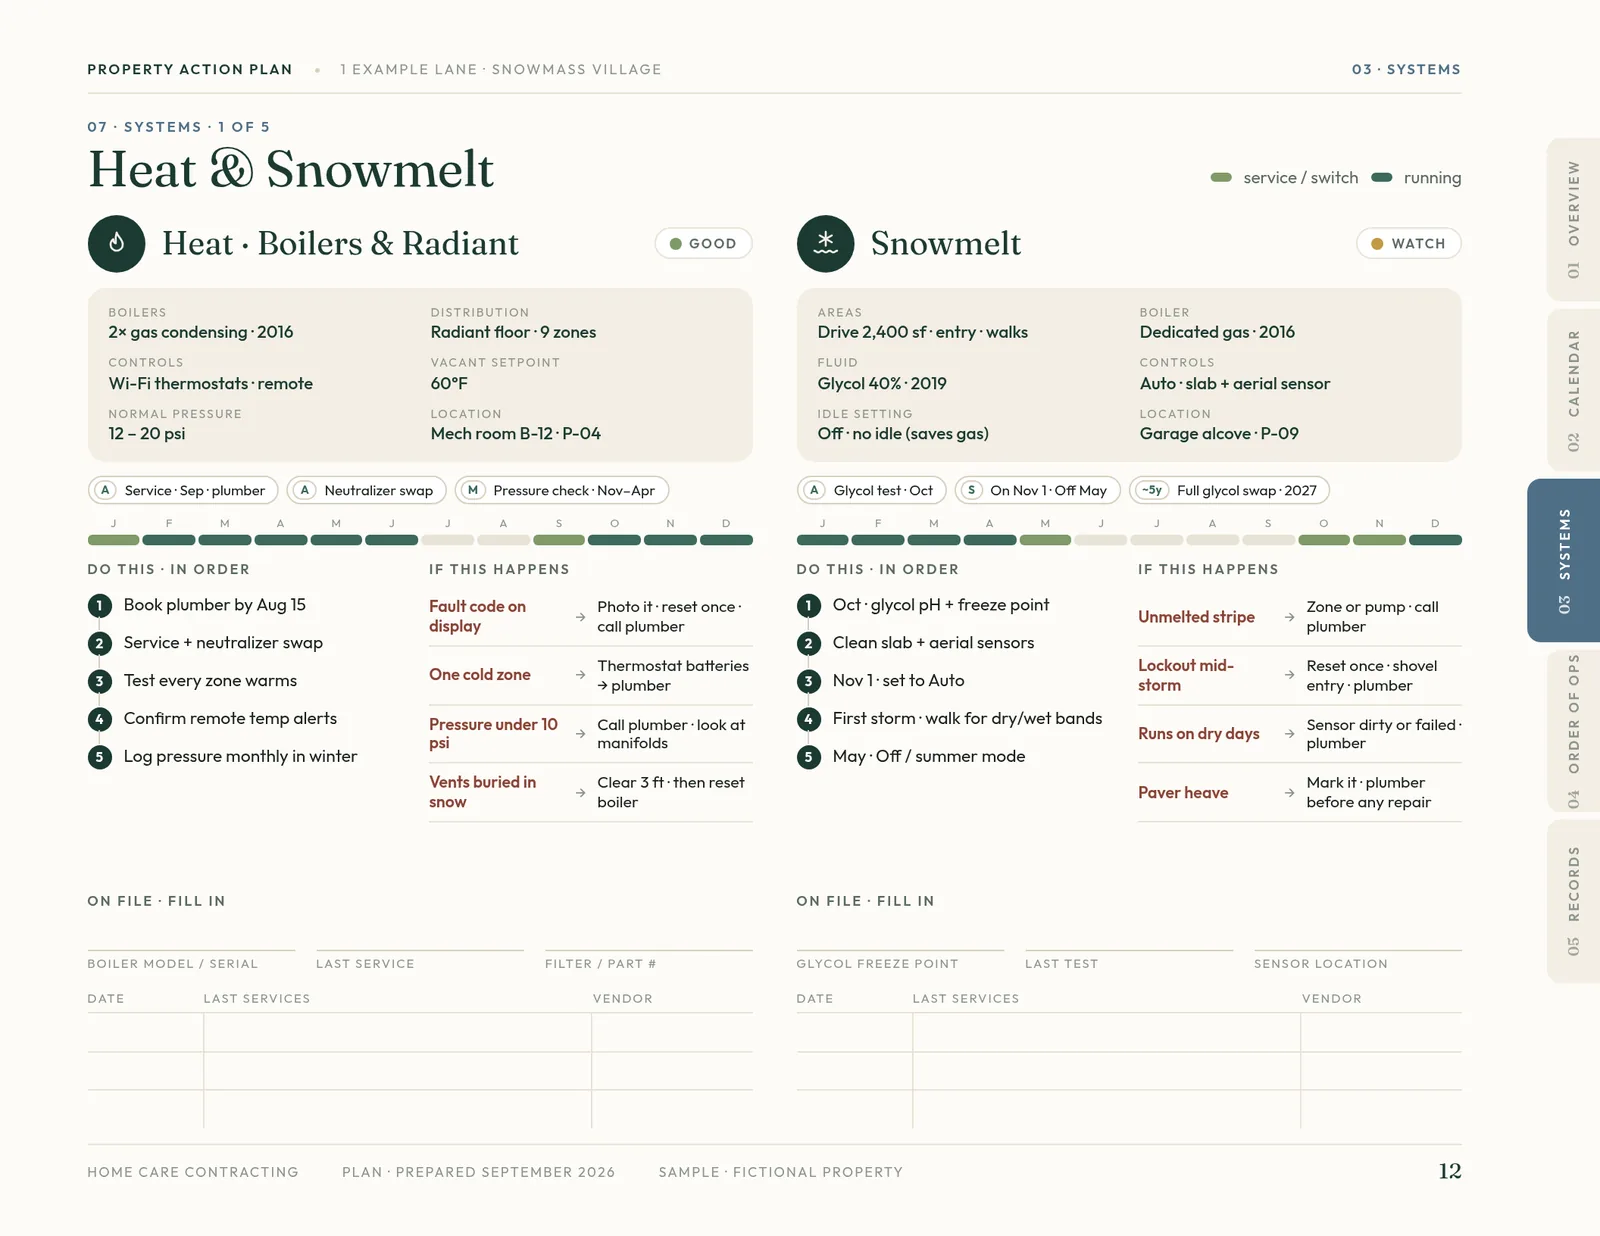Viewport: 1600px width, 1236px height.
Task: Click the S badge on On Nov 1 · Off May
Action: pyautogui.click(x=971, y=490)
